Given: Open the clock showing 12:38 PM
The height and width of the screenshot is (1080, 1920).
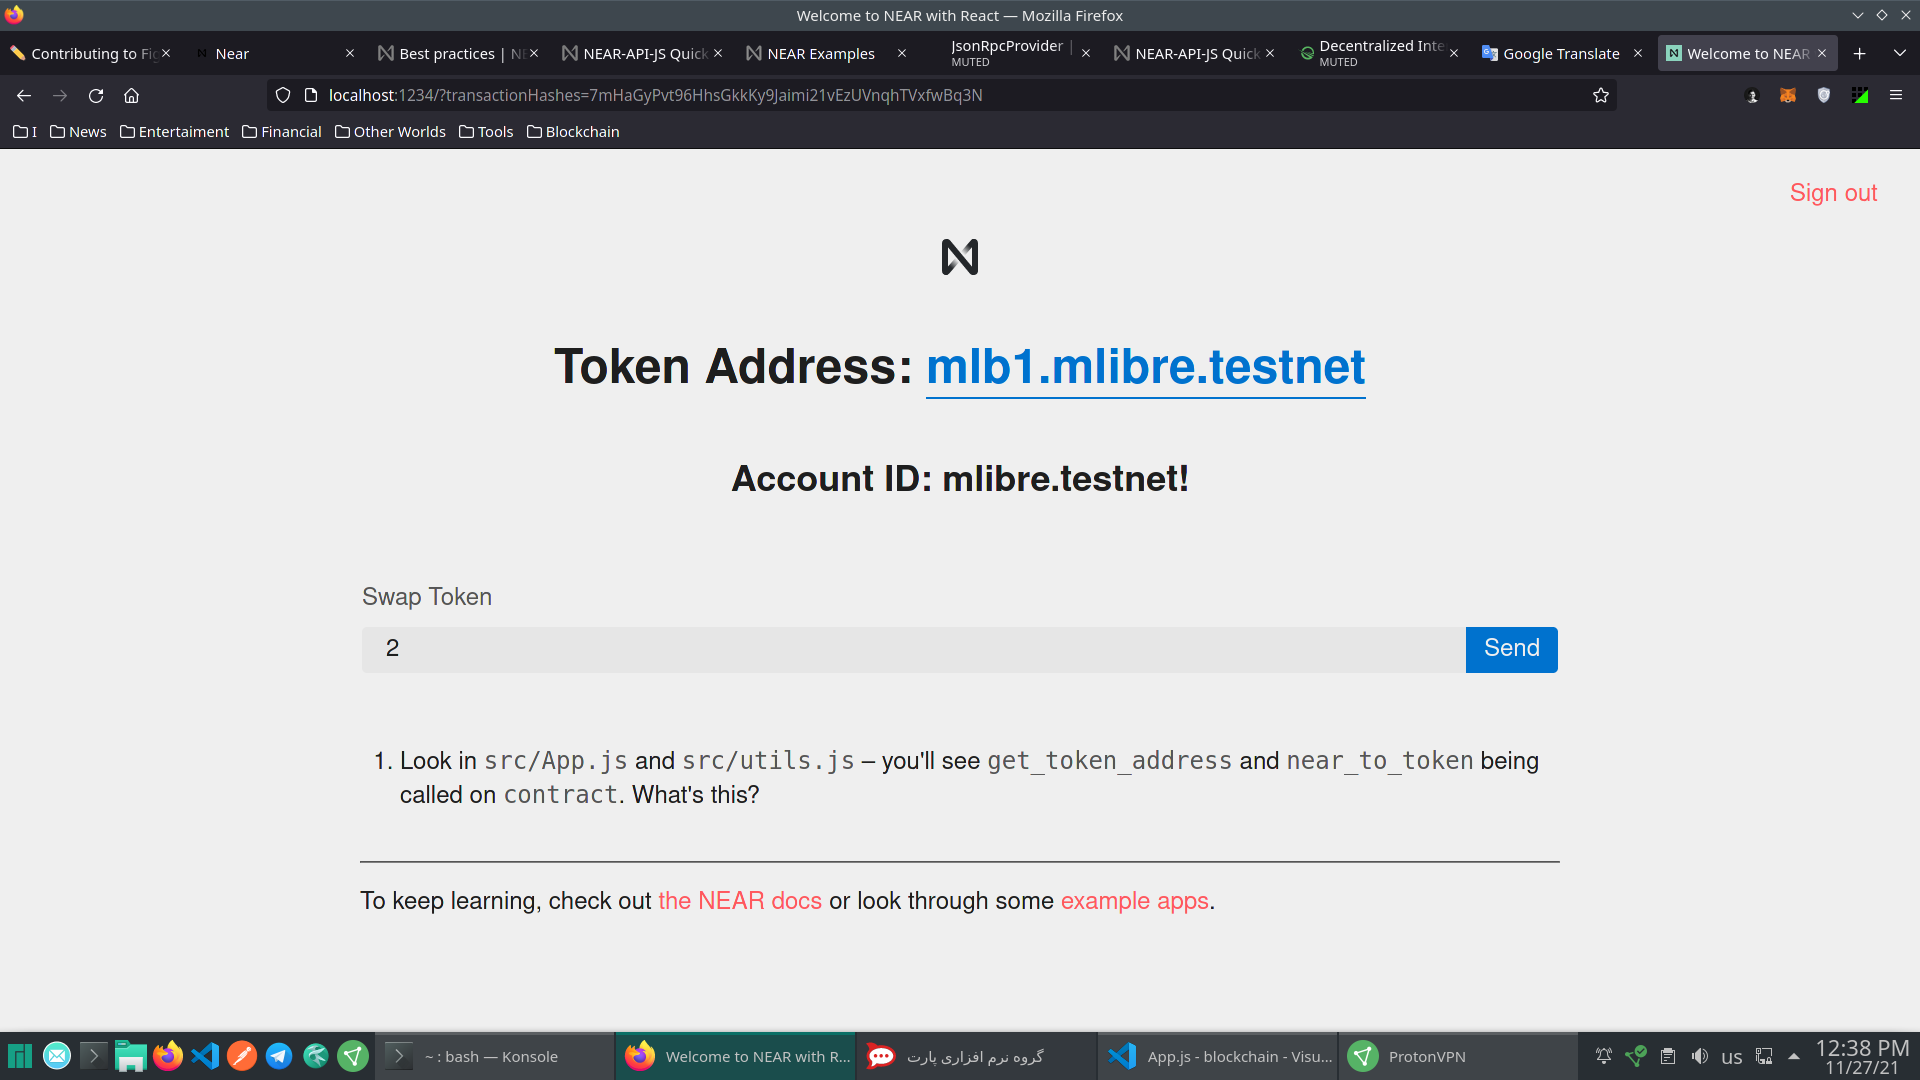Looking at the screenshot, I should pyautogui.click(x=1862, y=1057).
